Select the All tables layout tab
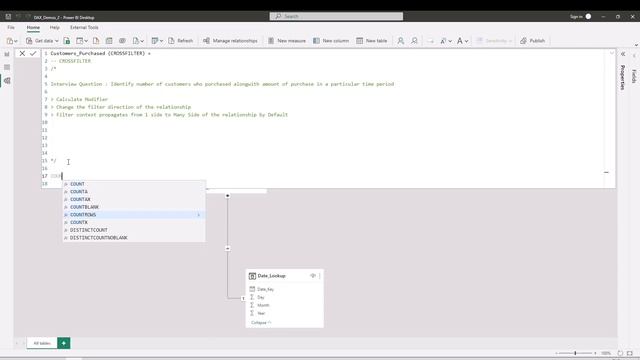Image resolution: width=640 pixels, height=360 pixels. 42,343
